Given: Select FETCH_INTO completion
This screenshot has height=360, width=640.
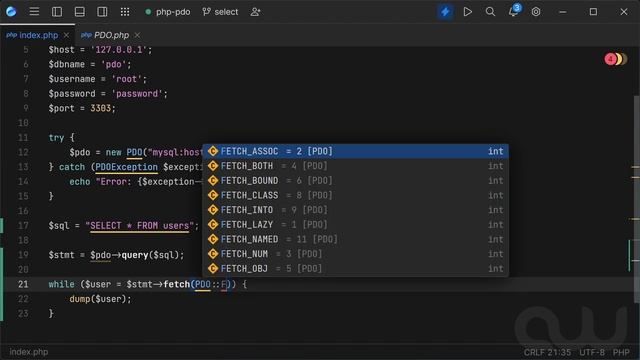Looking at the screenshot, I should click(x=356, y=210).
